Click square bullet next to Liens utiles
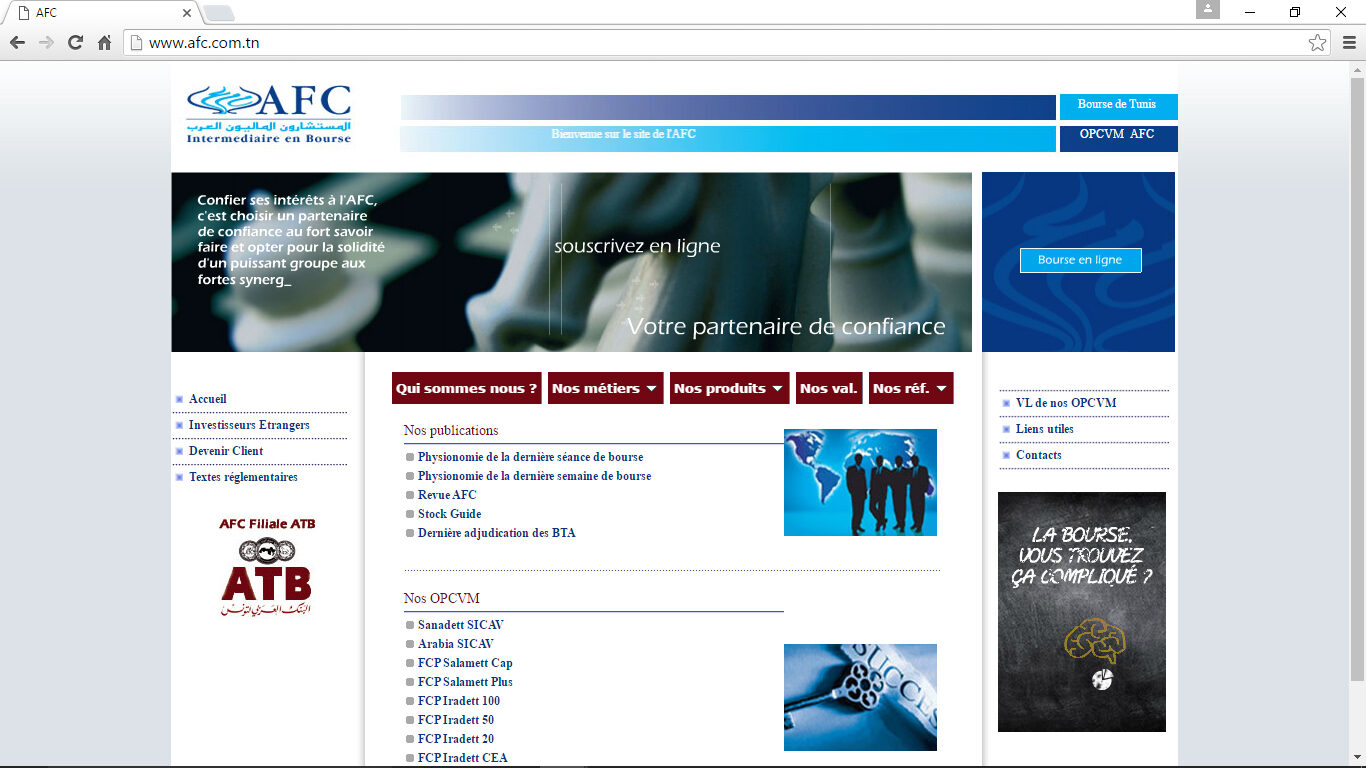 [1006, 429]
